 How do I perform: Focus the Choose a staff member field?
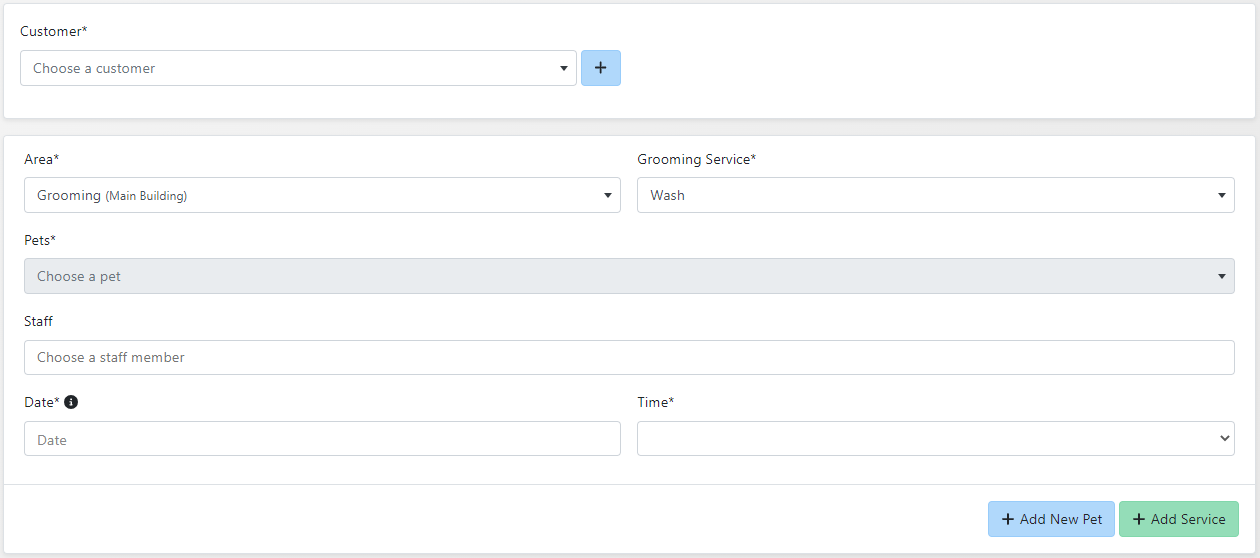coord(629,357)
